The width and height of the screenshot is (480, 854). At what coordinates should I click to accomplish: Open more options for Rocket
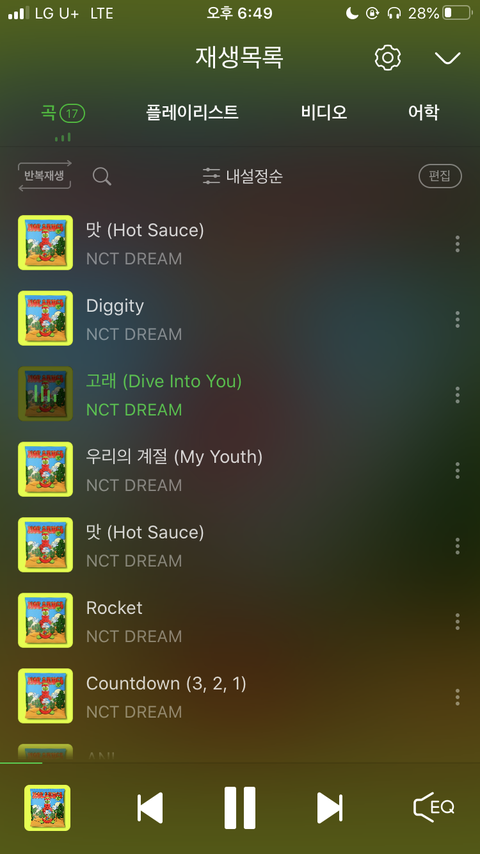(457, 621)
